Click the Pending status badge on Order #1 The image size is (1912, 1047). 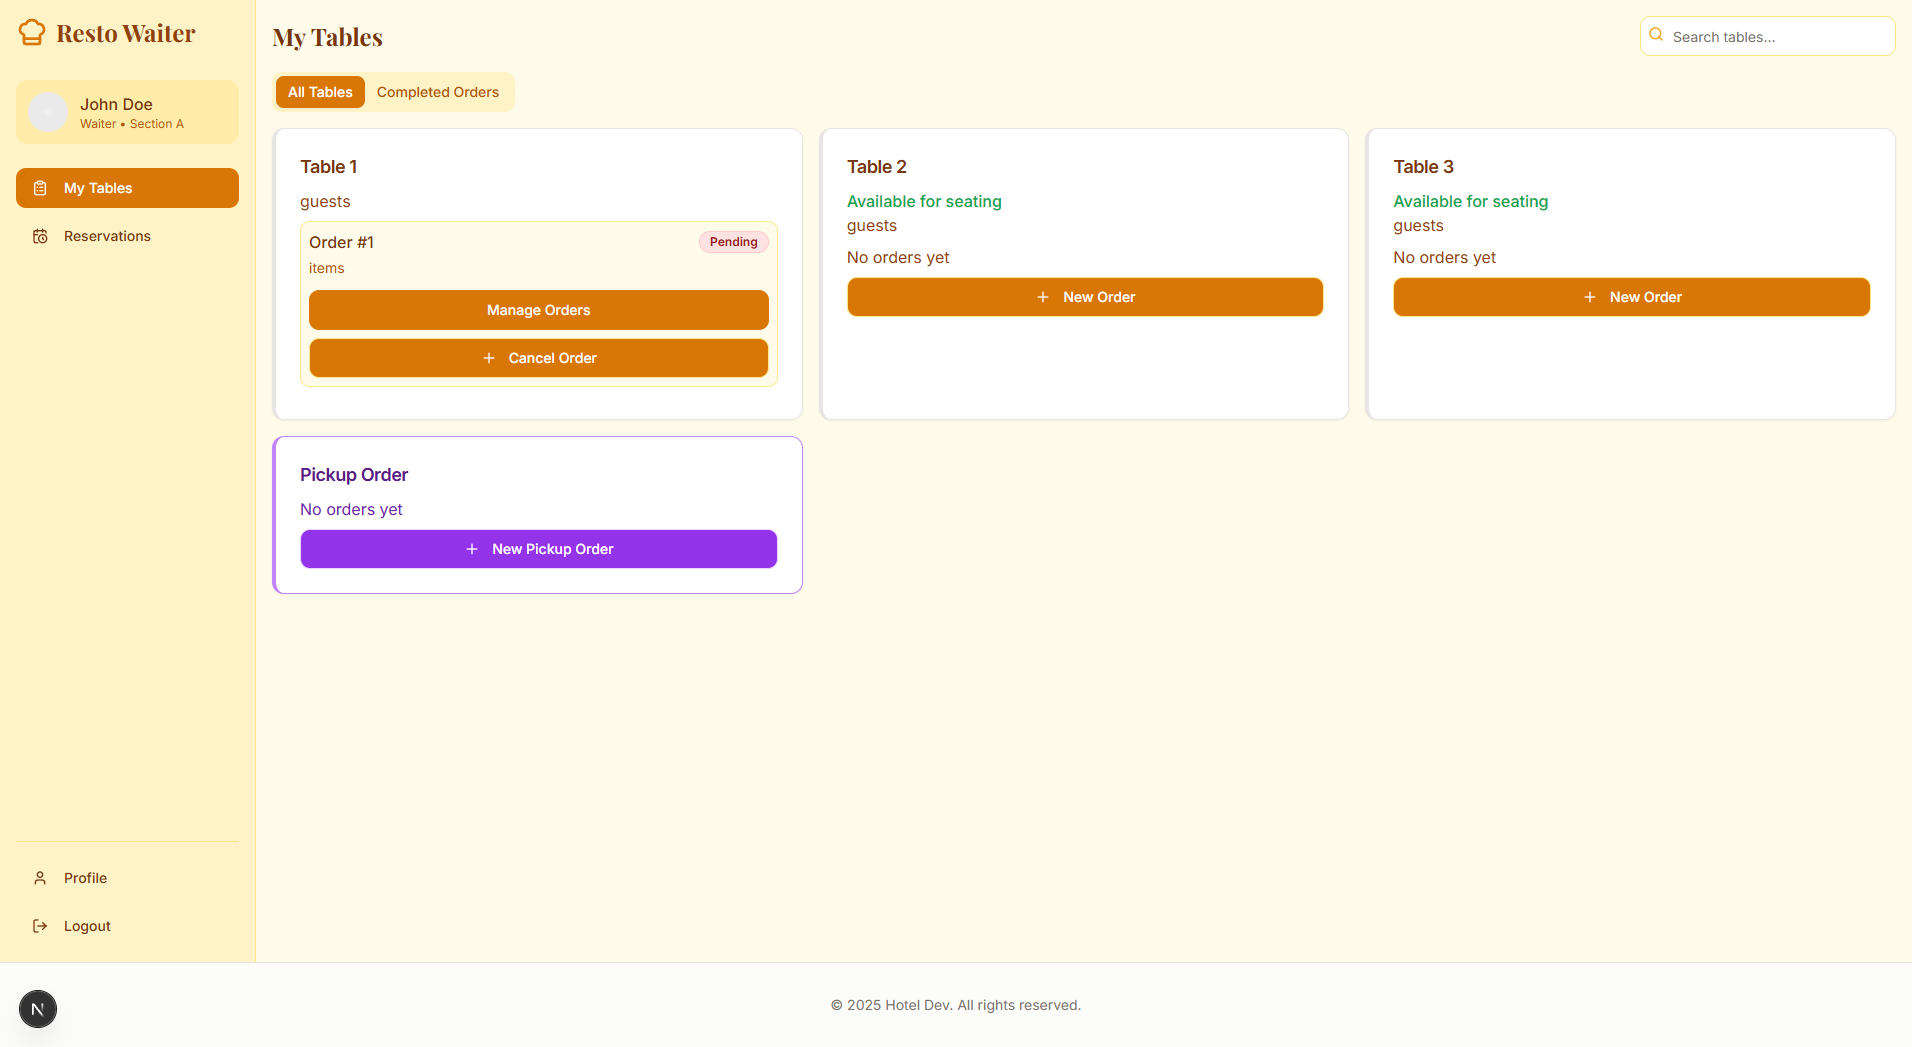733,241
